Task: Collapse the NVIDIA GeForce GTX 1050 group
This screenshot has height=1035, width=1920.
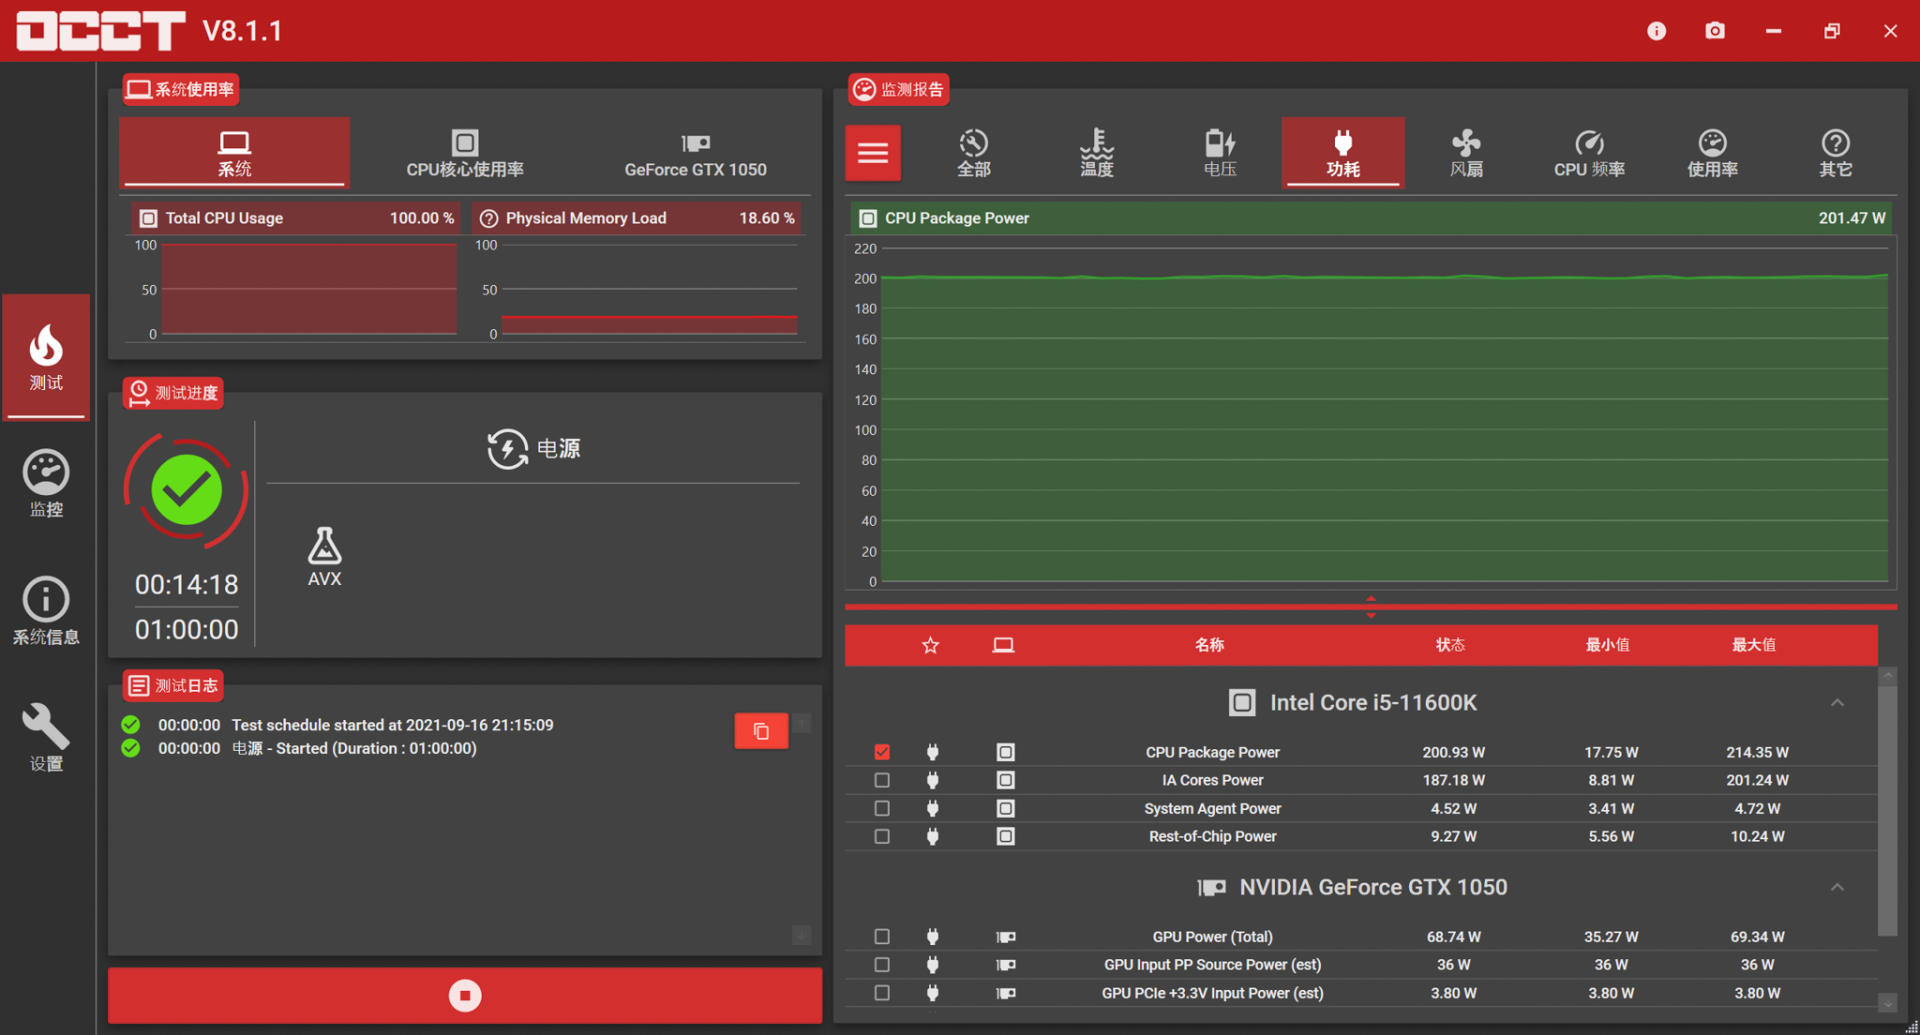Action: [1837, 887]
